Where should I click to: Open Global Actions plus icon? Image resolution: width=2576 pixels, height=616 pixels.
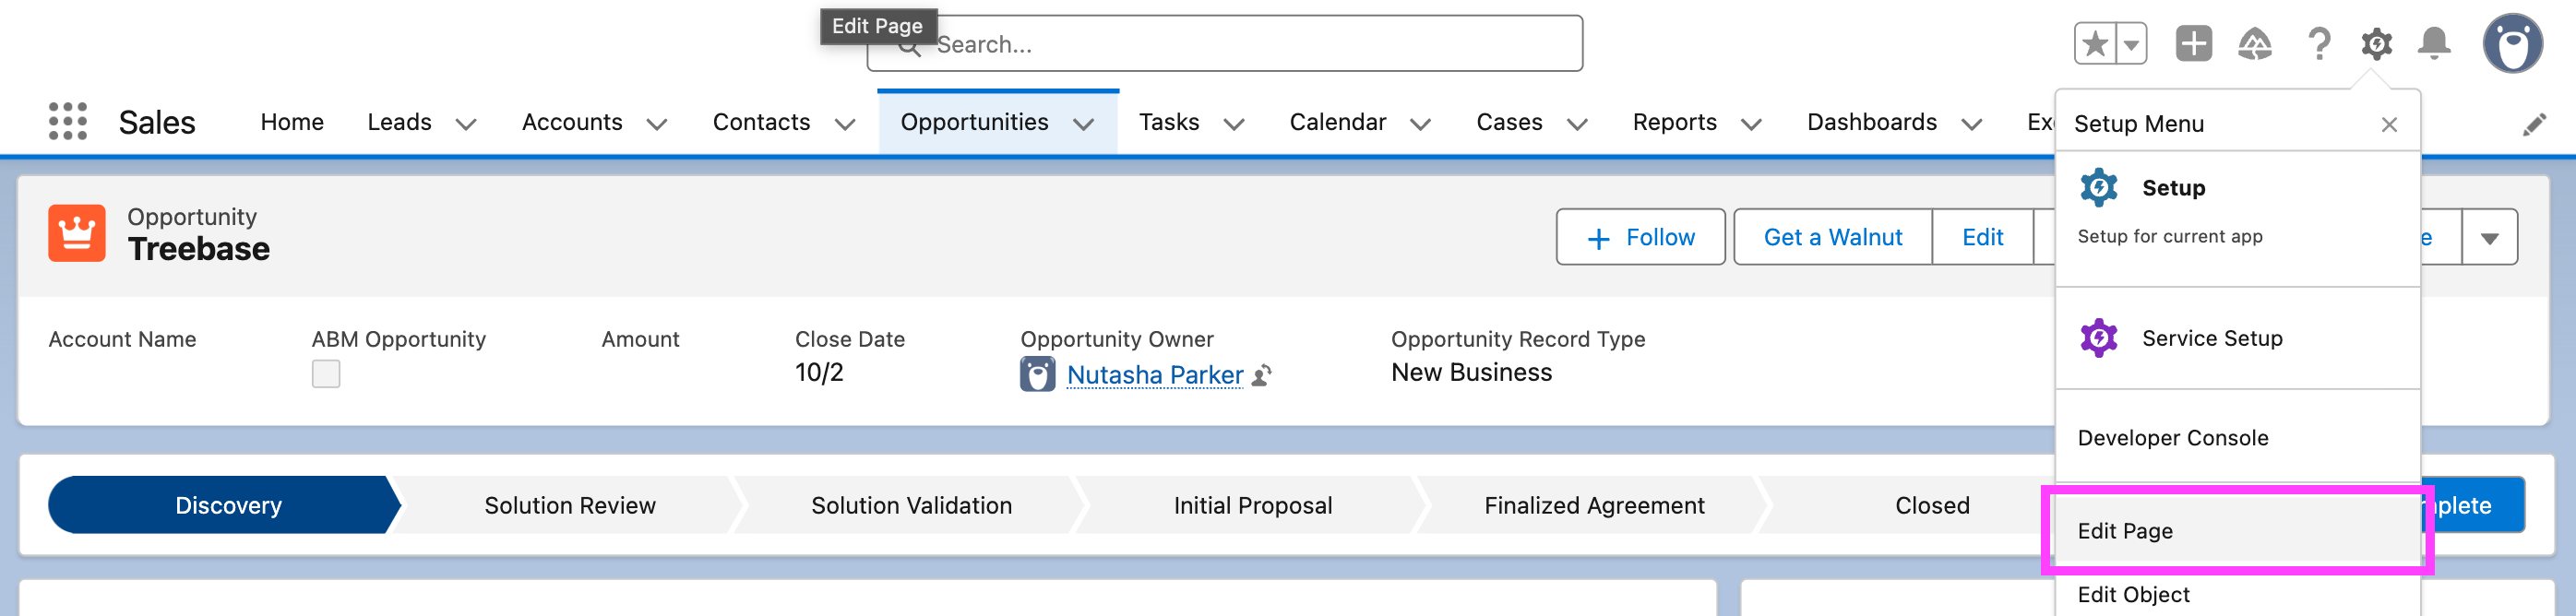(x=2194, y=44)
